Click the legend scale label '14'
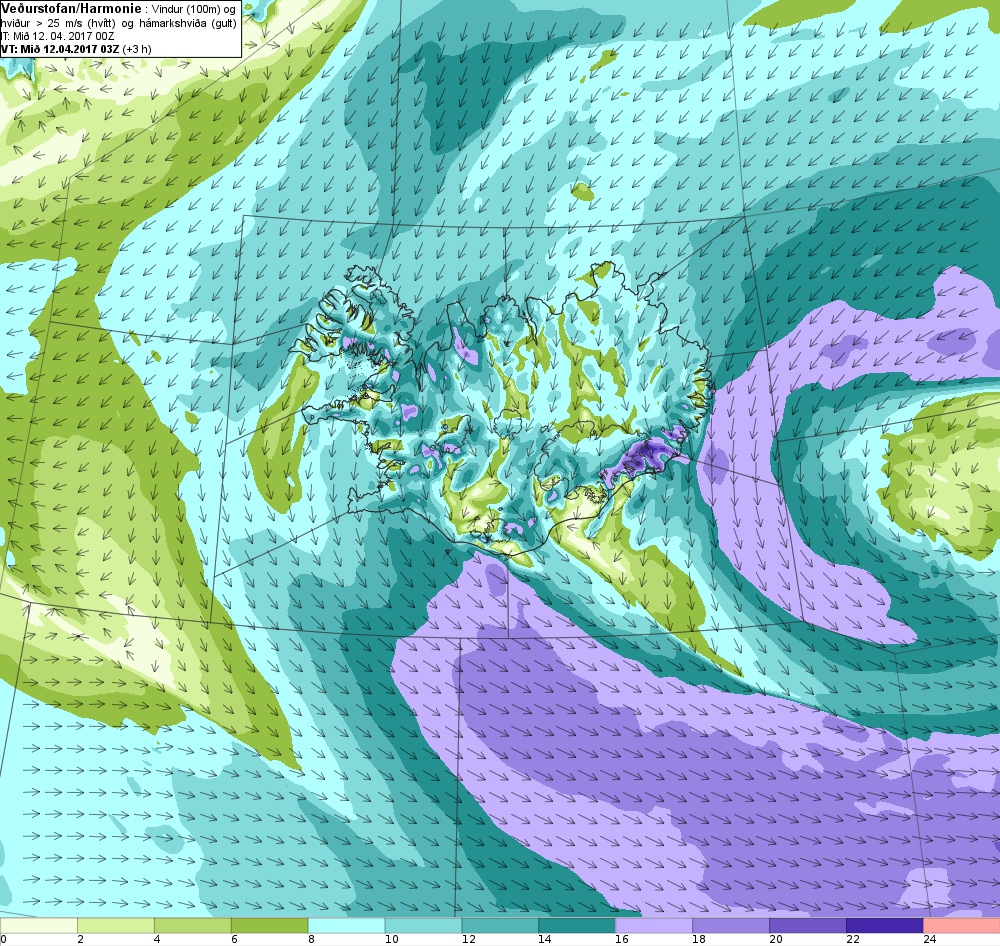This screenshot has height=946, width=1000. pyautogui.click(x=545, y=938)
